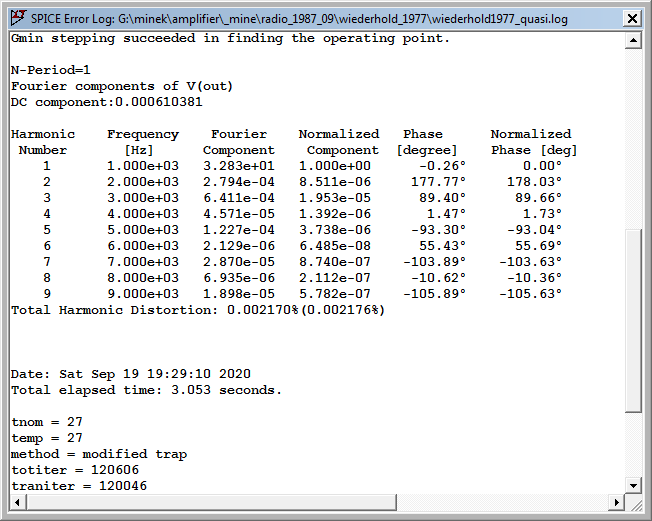Close the SPICE Error Log window

pyautogui.click(x=632, y=19)
